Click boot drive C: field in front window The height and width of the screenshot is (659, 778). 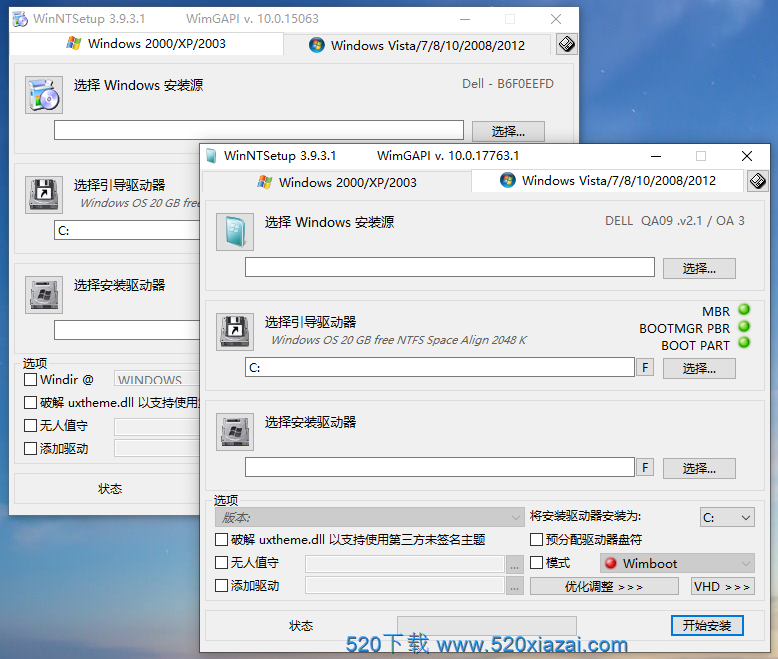[440, 367]
